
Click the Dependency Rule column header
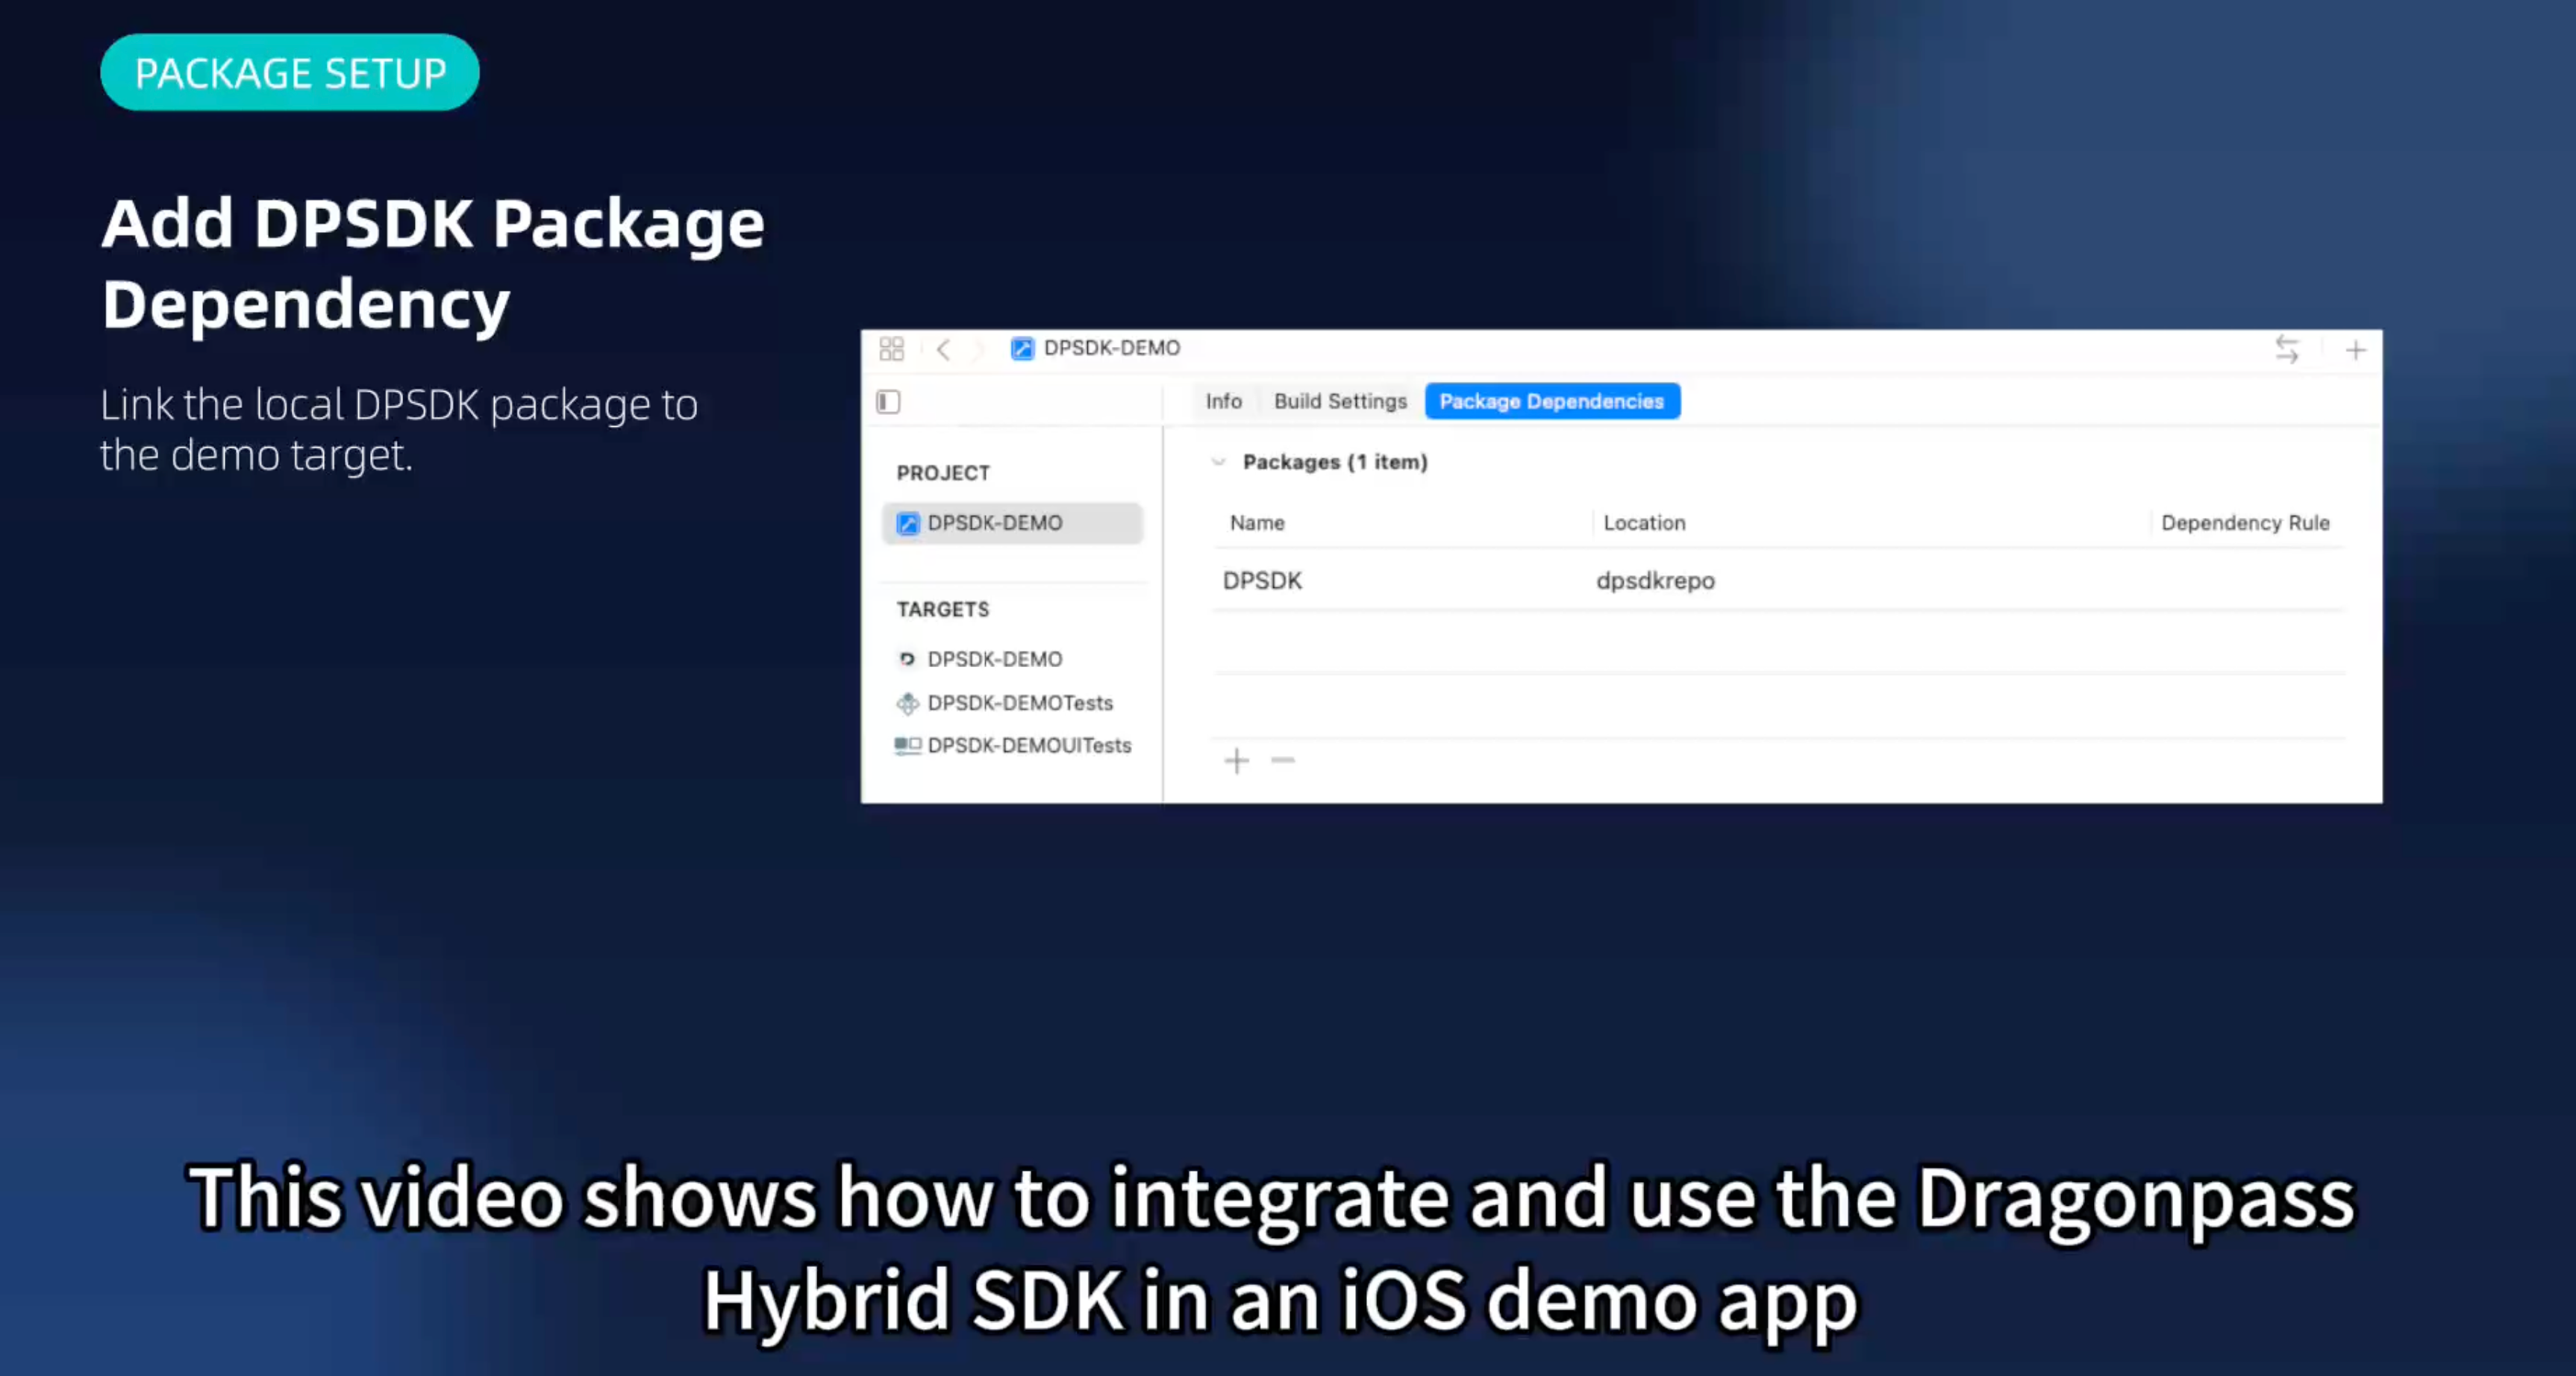pyautogui.click(x=2245, y=523)
